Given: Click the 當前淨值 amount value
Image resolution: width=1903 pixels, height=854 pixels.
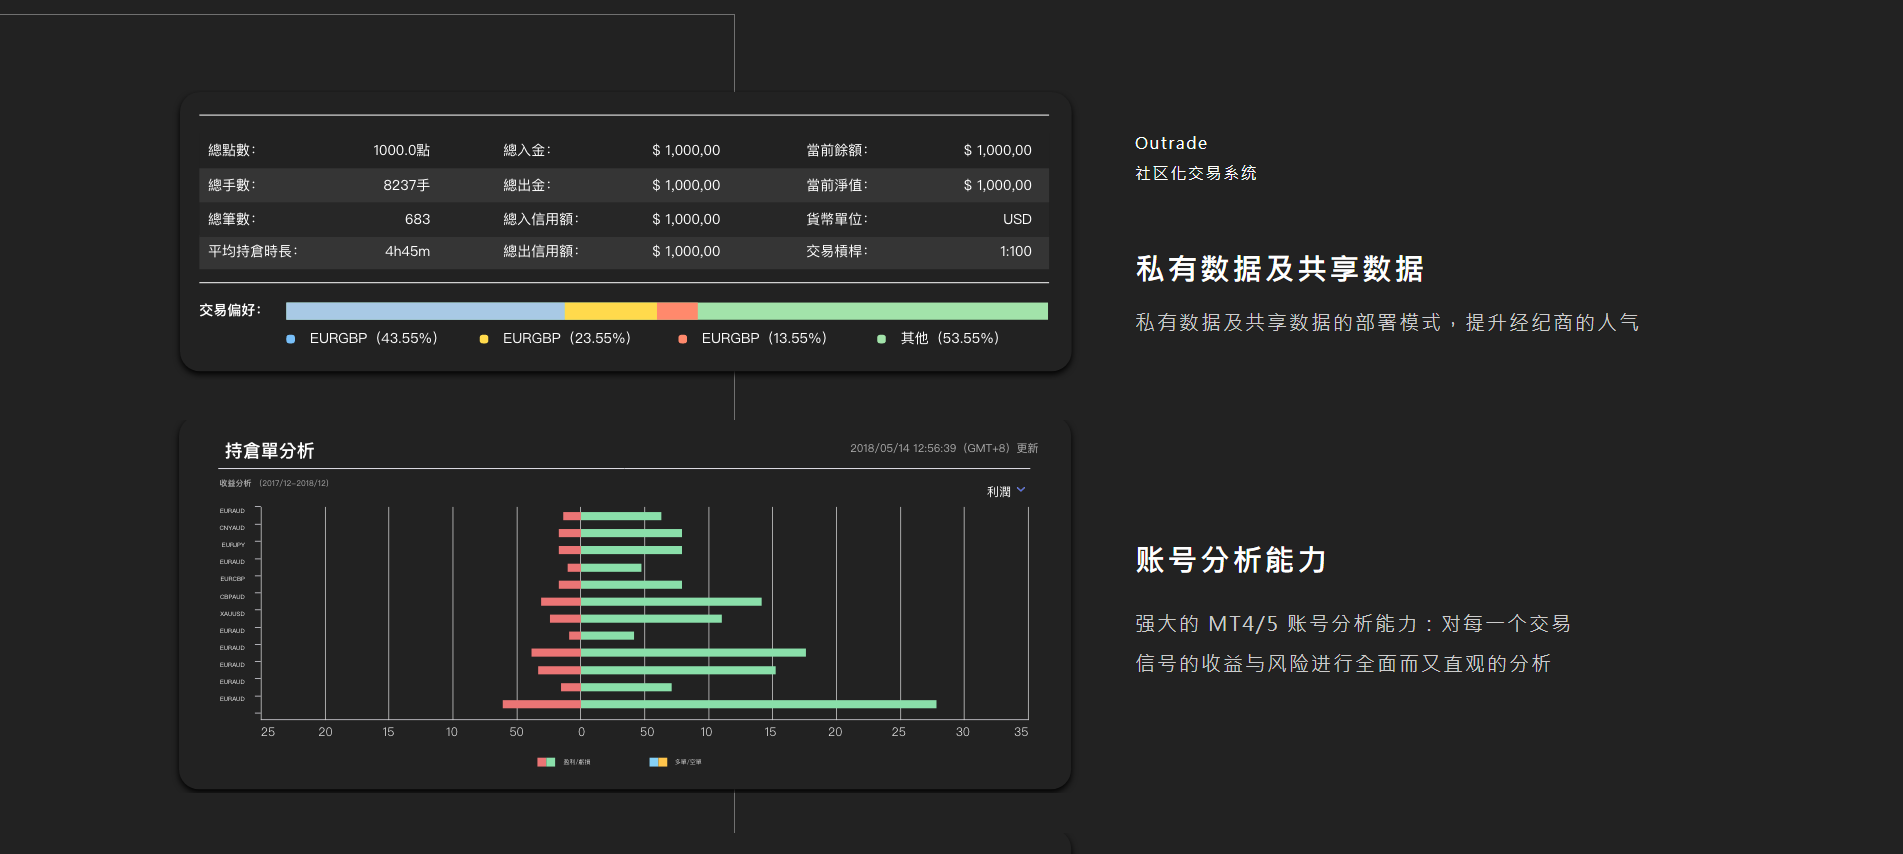Looking at the screenshot, I should (998, 185).
